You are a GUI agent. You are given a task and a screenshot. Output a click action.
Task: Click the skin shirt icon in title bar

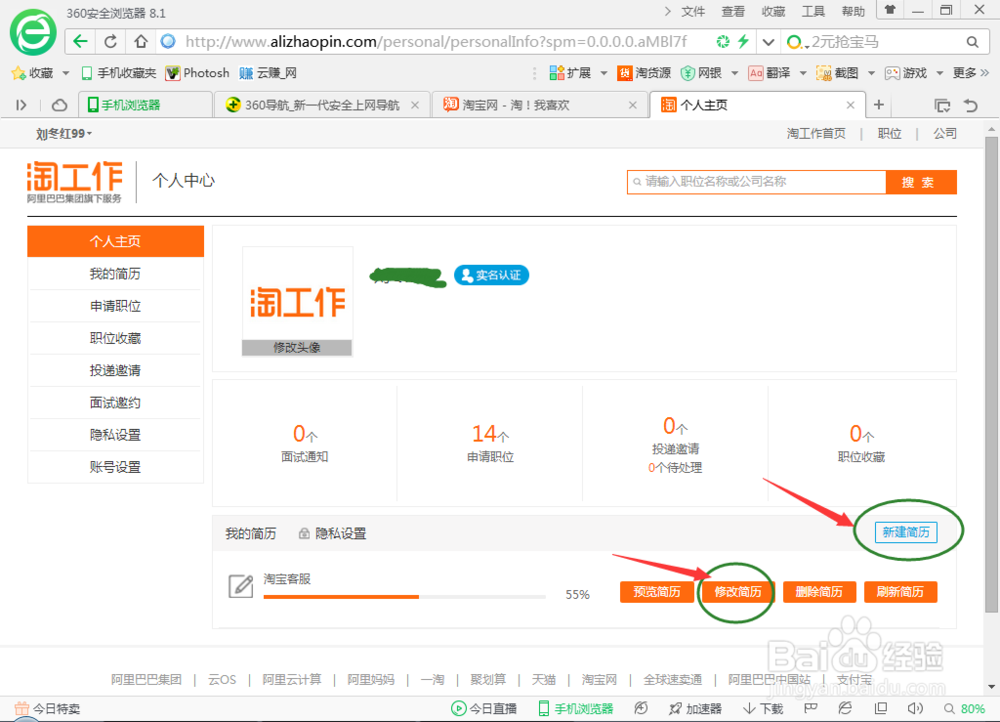point(890,10)
